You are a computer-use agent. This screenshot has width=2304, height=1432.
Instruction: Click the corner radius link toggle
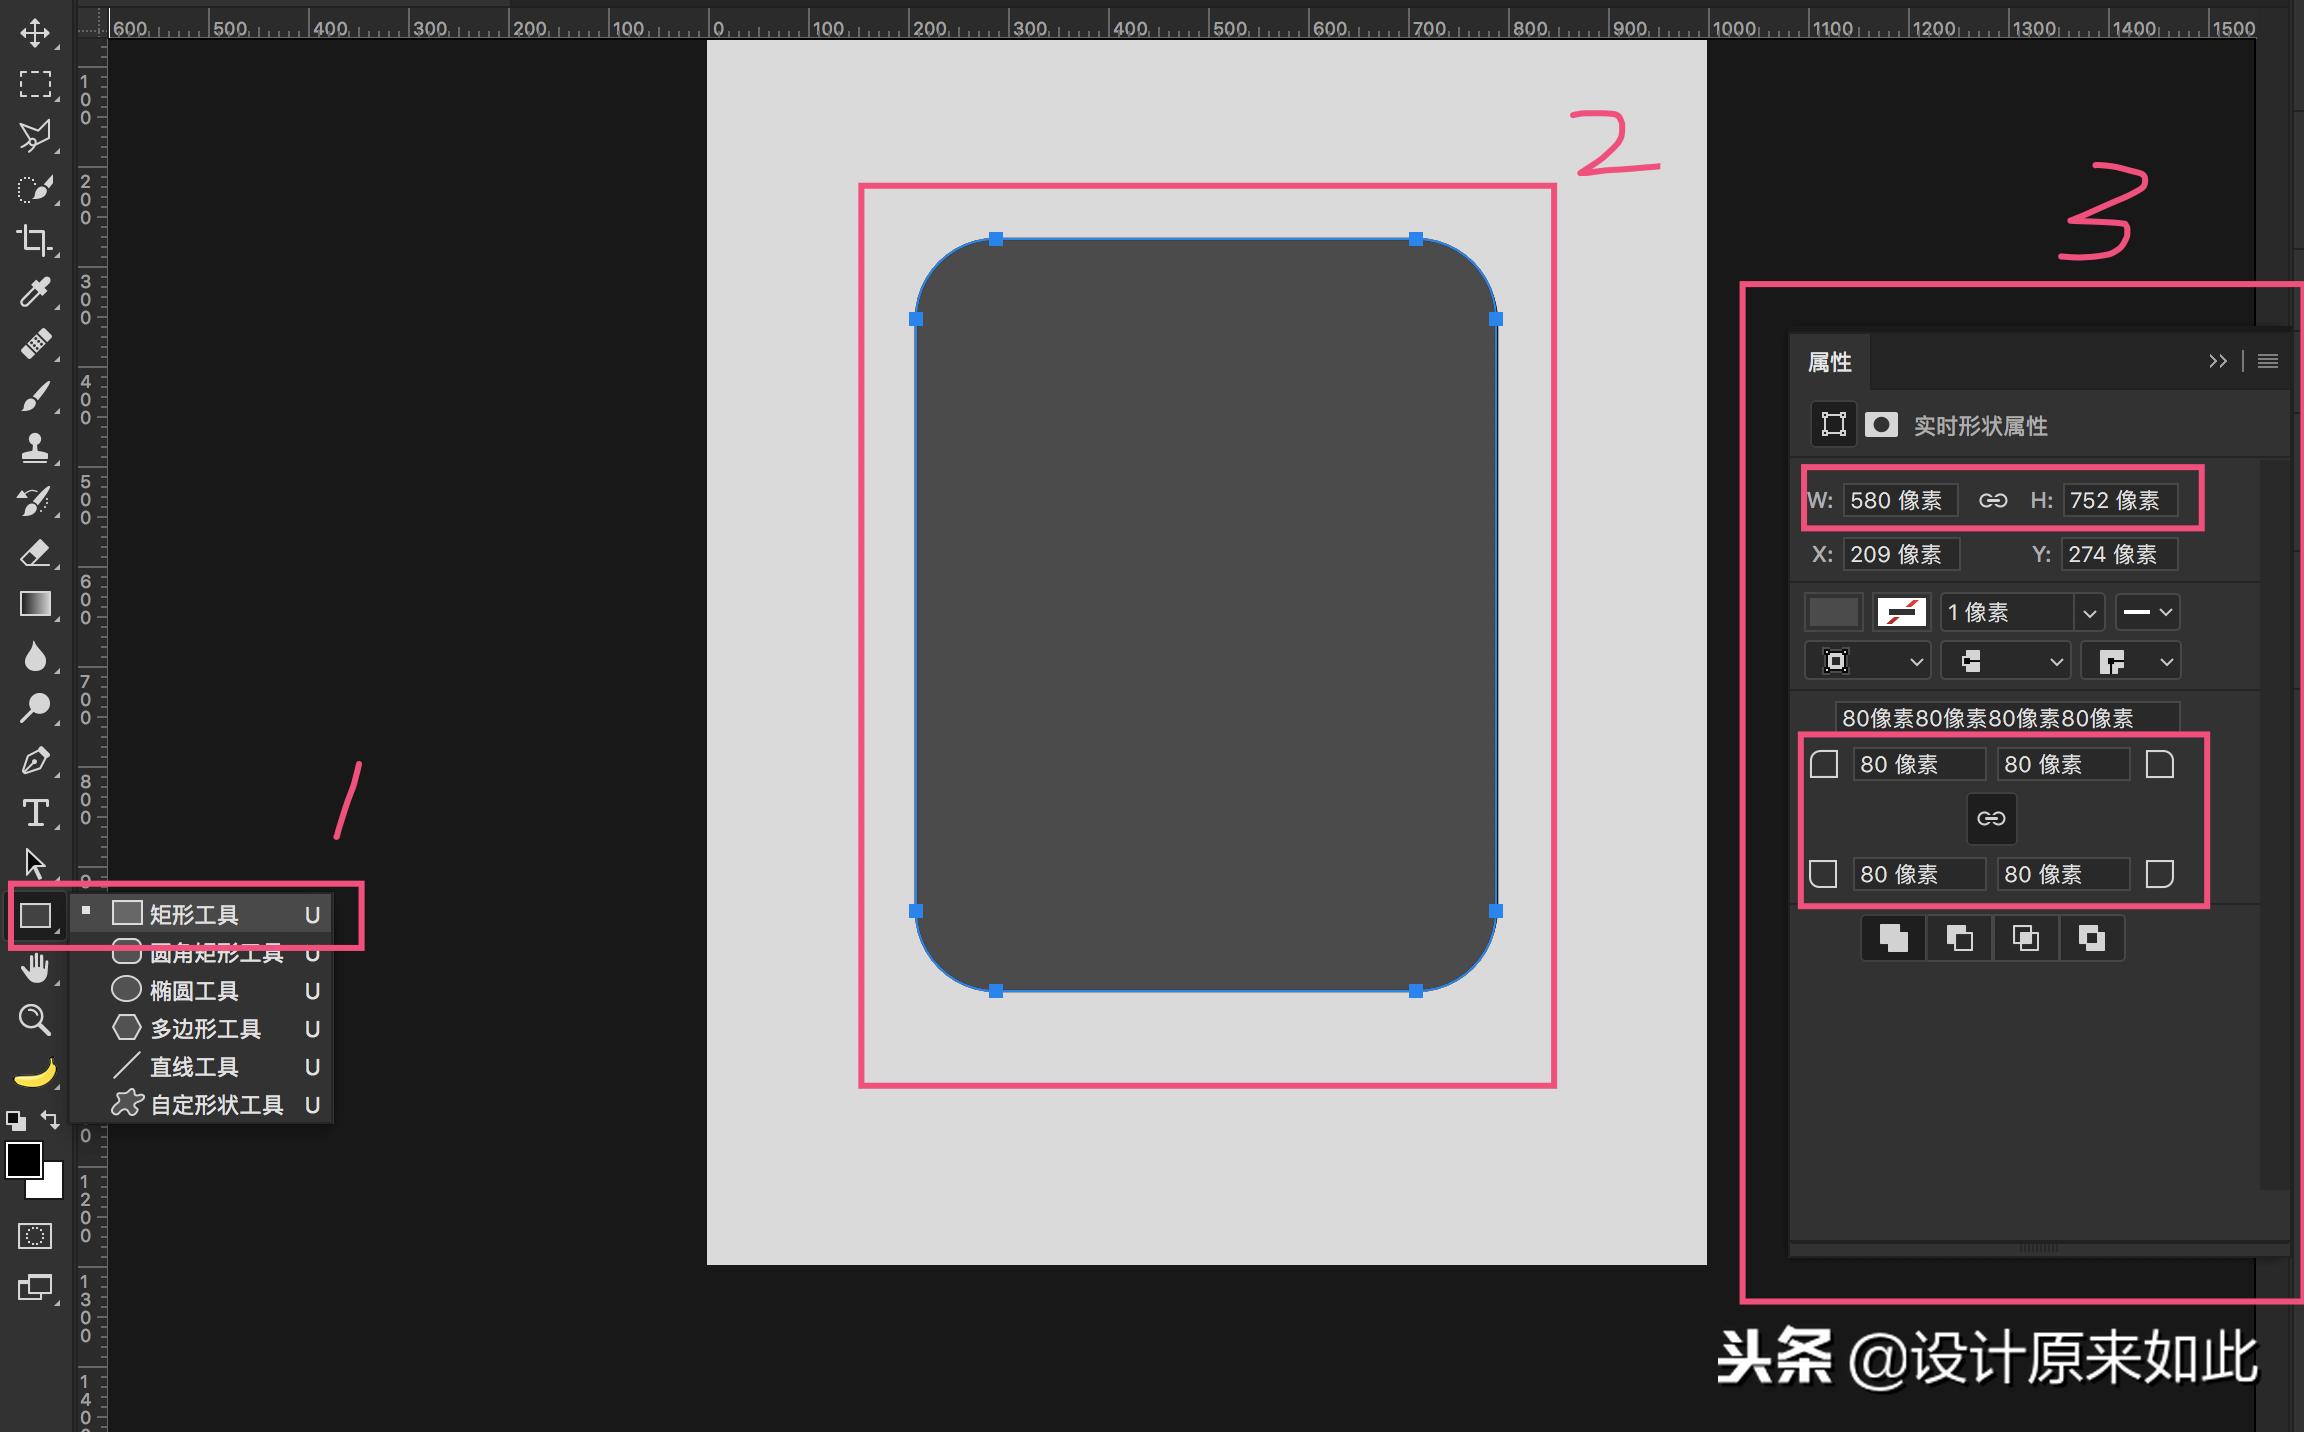[x=1990, y=818]
